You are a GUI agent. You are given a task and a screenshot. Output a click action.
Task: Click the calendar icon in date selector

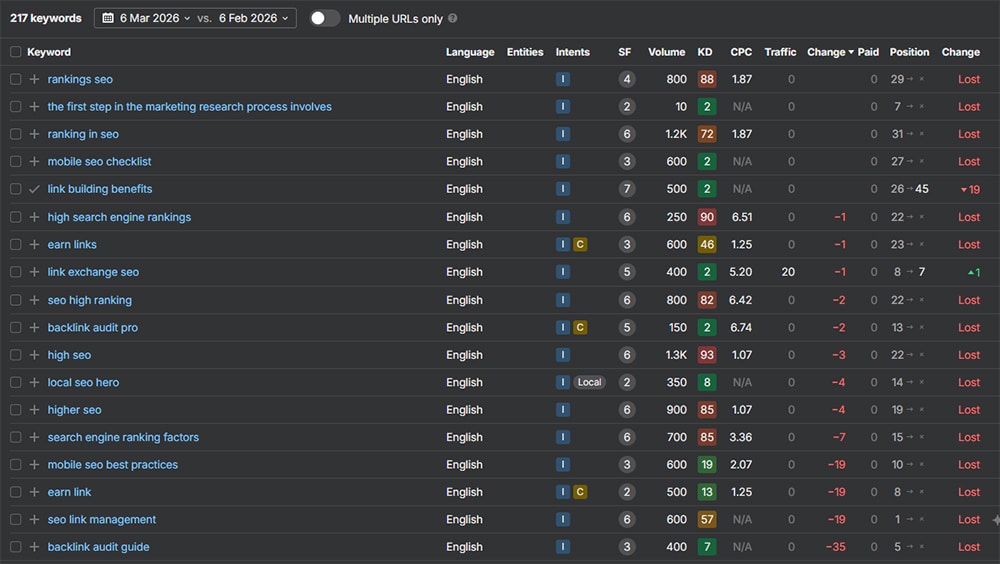pyautogui.click(x=108, y=18)
